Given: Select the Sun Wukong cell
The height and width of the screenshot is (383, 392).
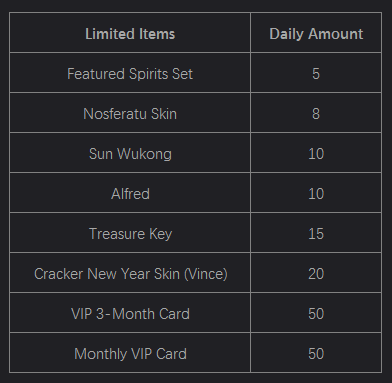Looking at the screenshot, I should click(x=130, y=153).
